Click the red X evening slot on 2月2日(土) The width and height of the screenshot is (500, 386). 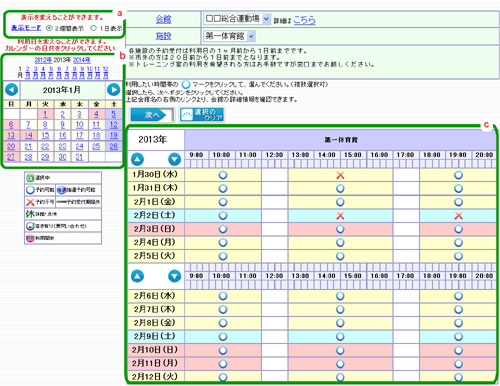point(459,216)
